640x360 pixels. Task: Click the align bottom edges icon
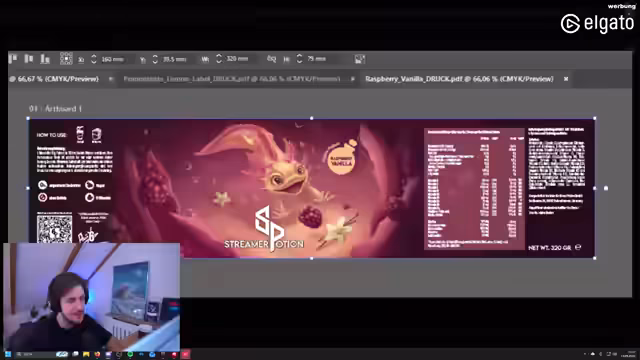pyautogui.click(x=45, y=59)
